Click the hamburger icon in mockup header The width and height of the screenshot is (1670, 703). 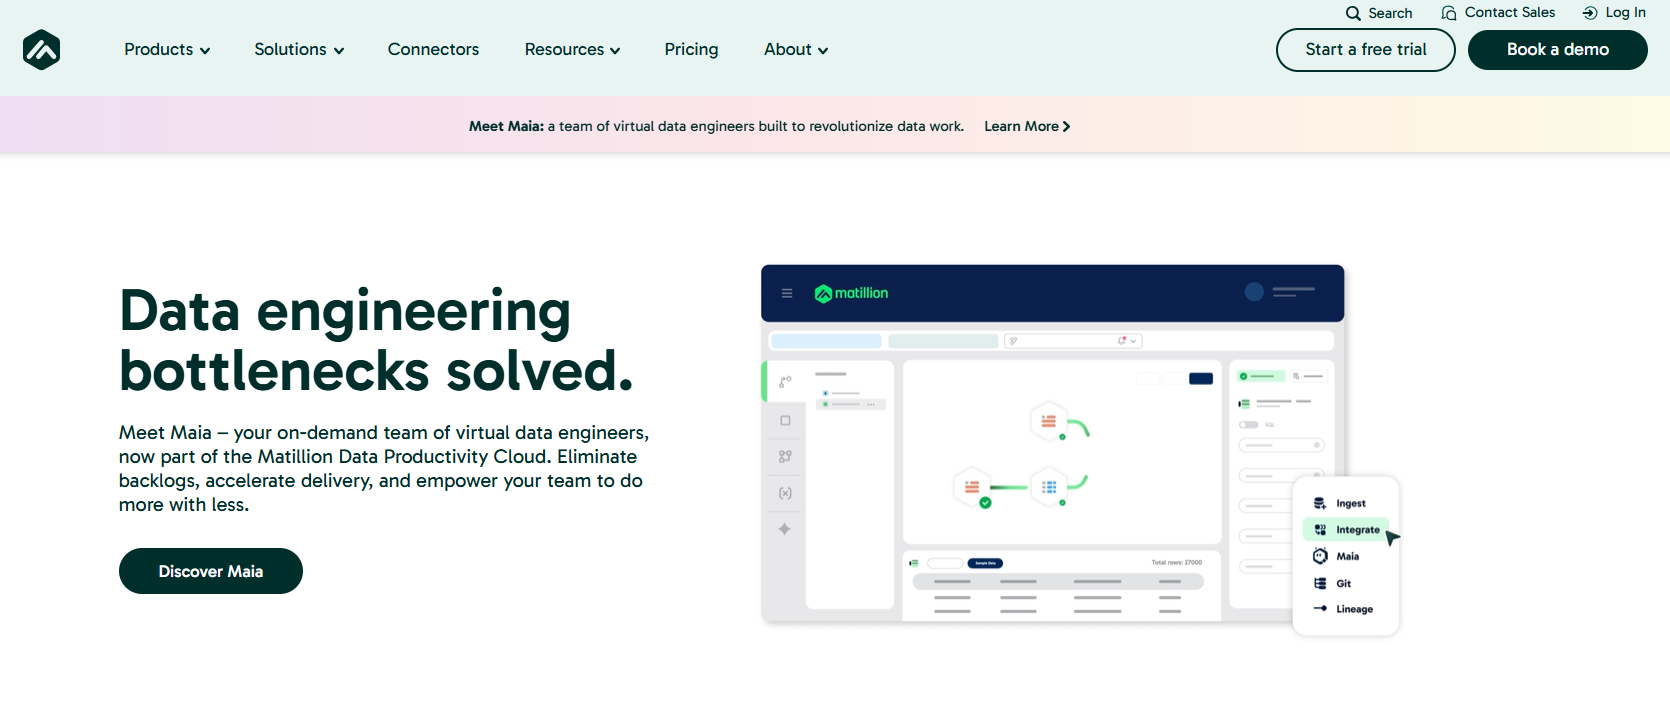787,293
